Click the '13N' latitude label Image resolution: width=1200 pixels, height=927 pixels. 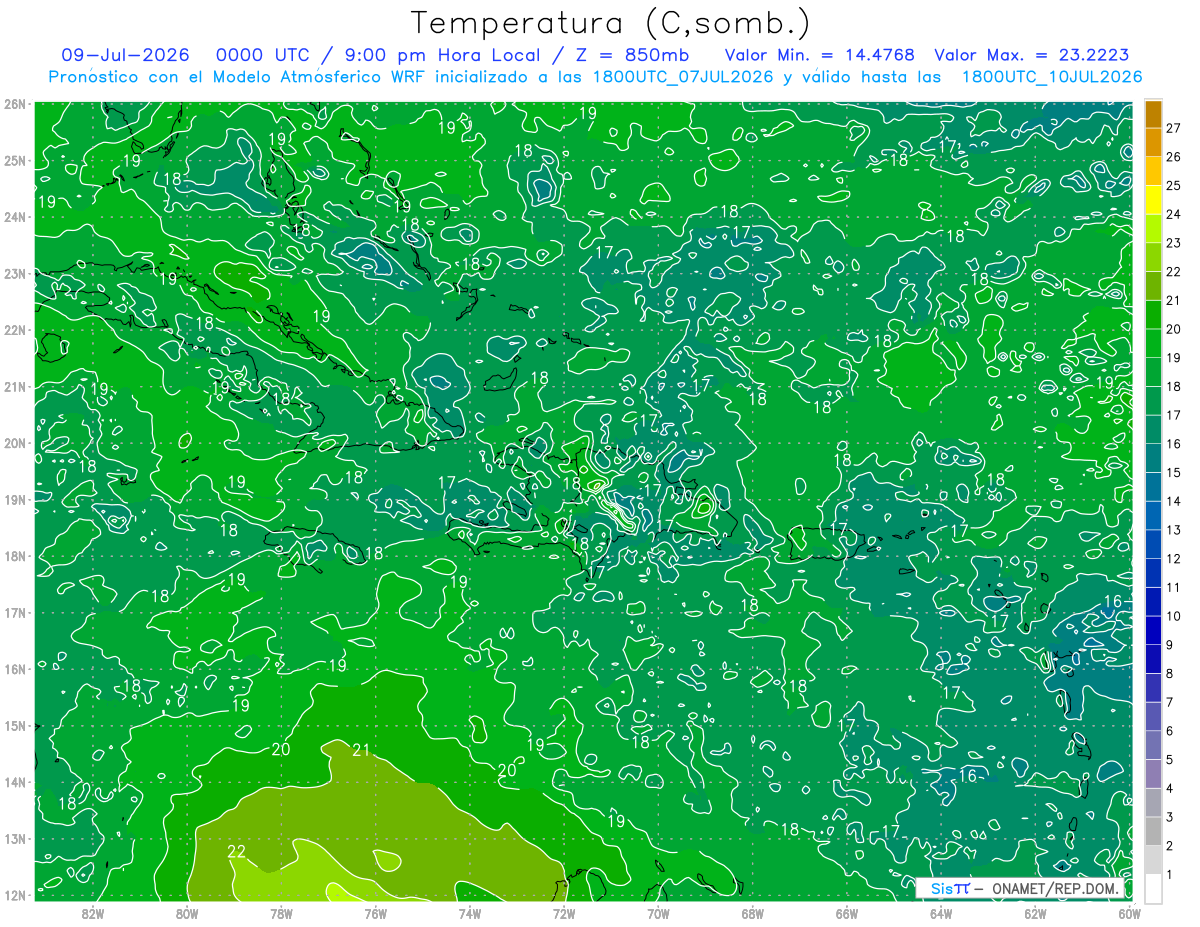15,839
